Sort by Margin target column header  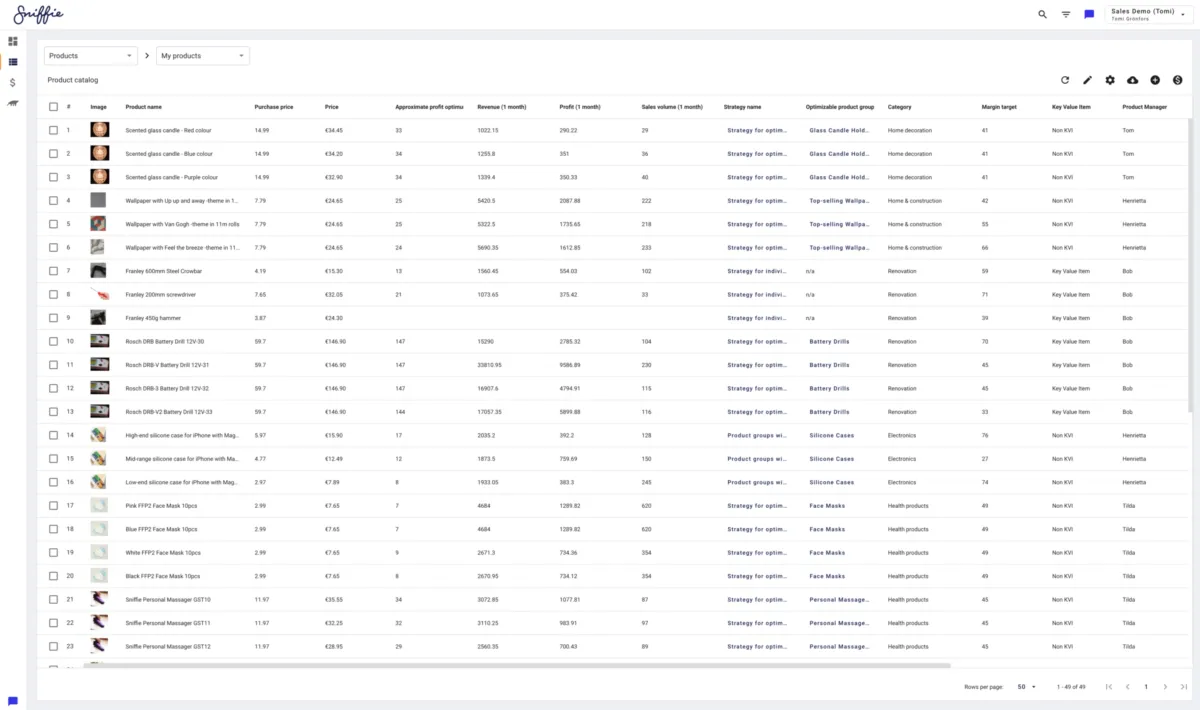[999, 107]
